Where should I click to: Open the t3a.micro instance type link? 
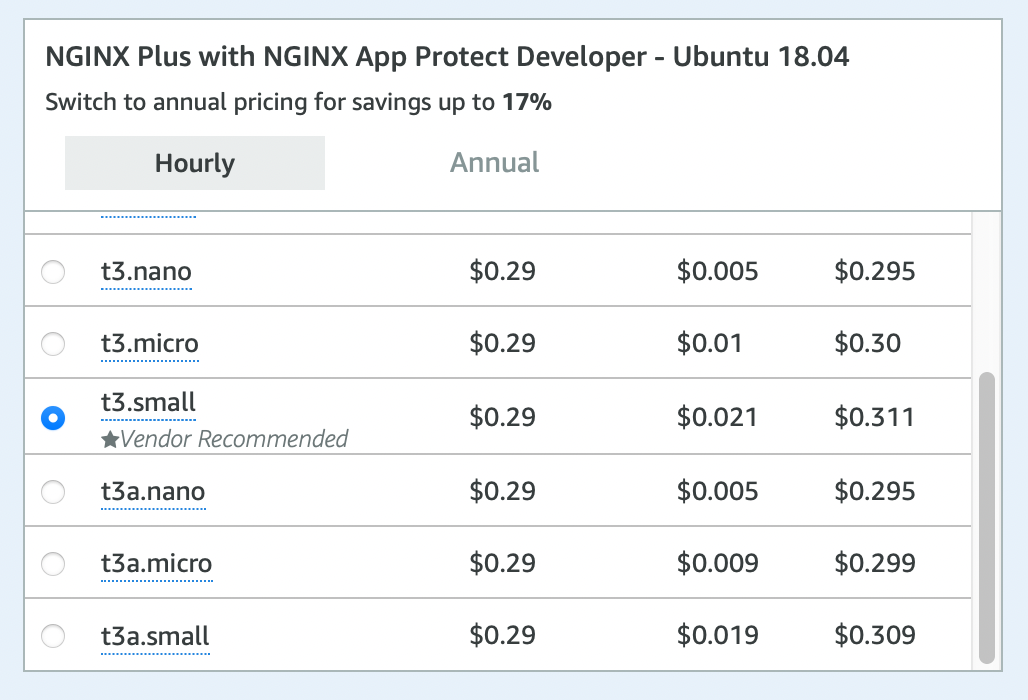click(156, 564)
